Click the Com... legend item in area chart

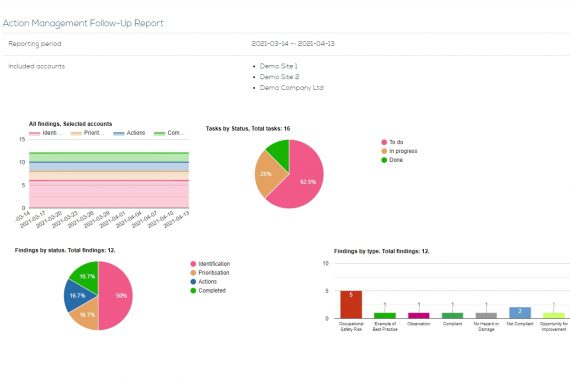169,133
